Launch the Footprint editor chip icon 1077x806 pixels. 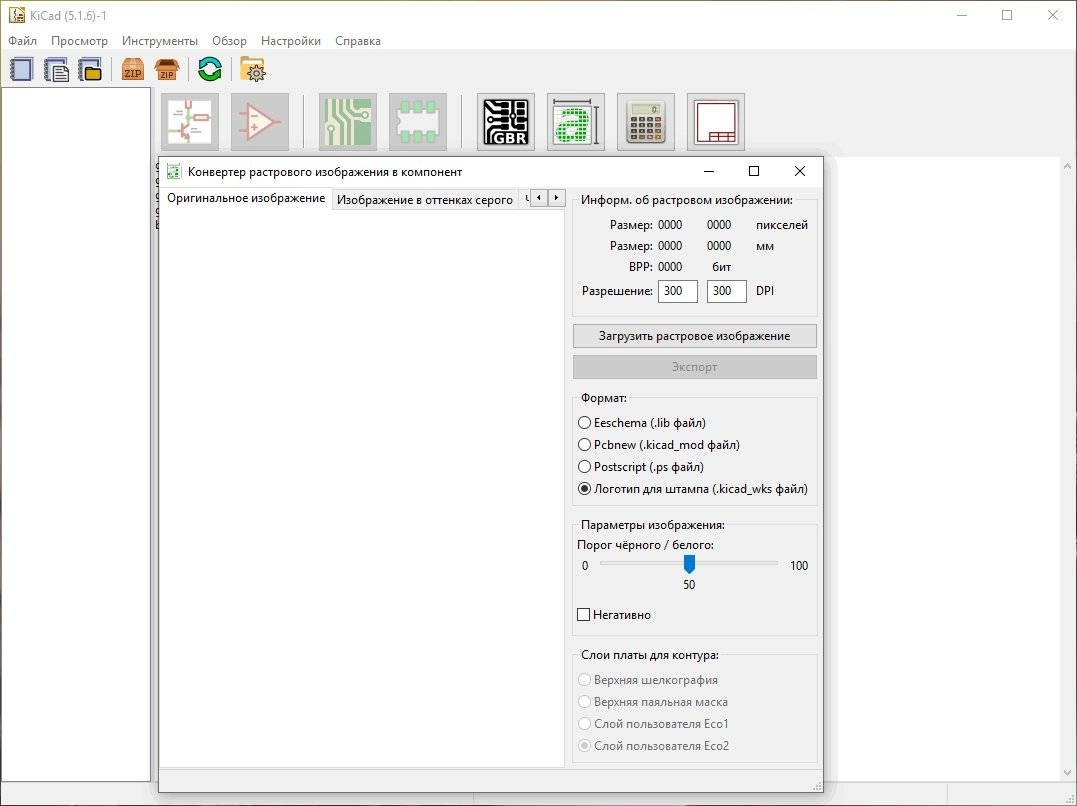pyautogui.click(x=418, y=122)
